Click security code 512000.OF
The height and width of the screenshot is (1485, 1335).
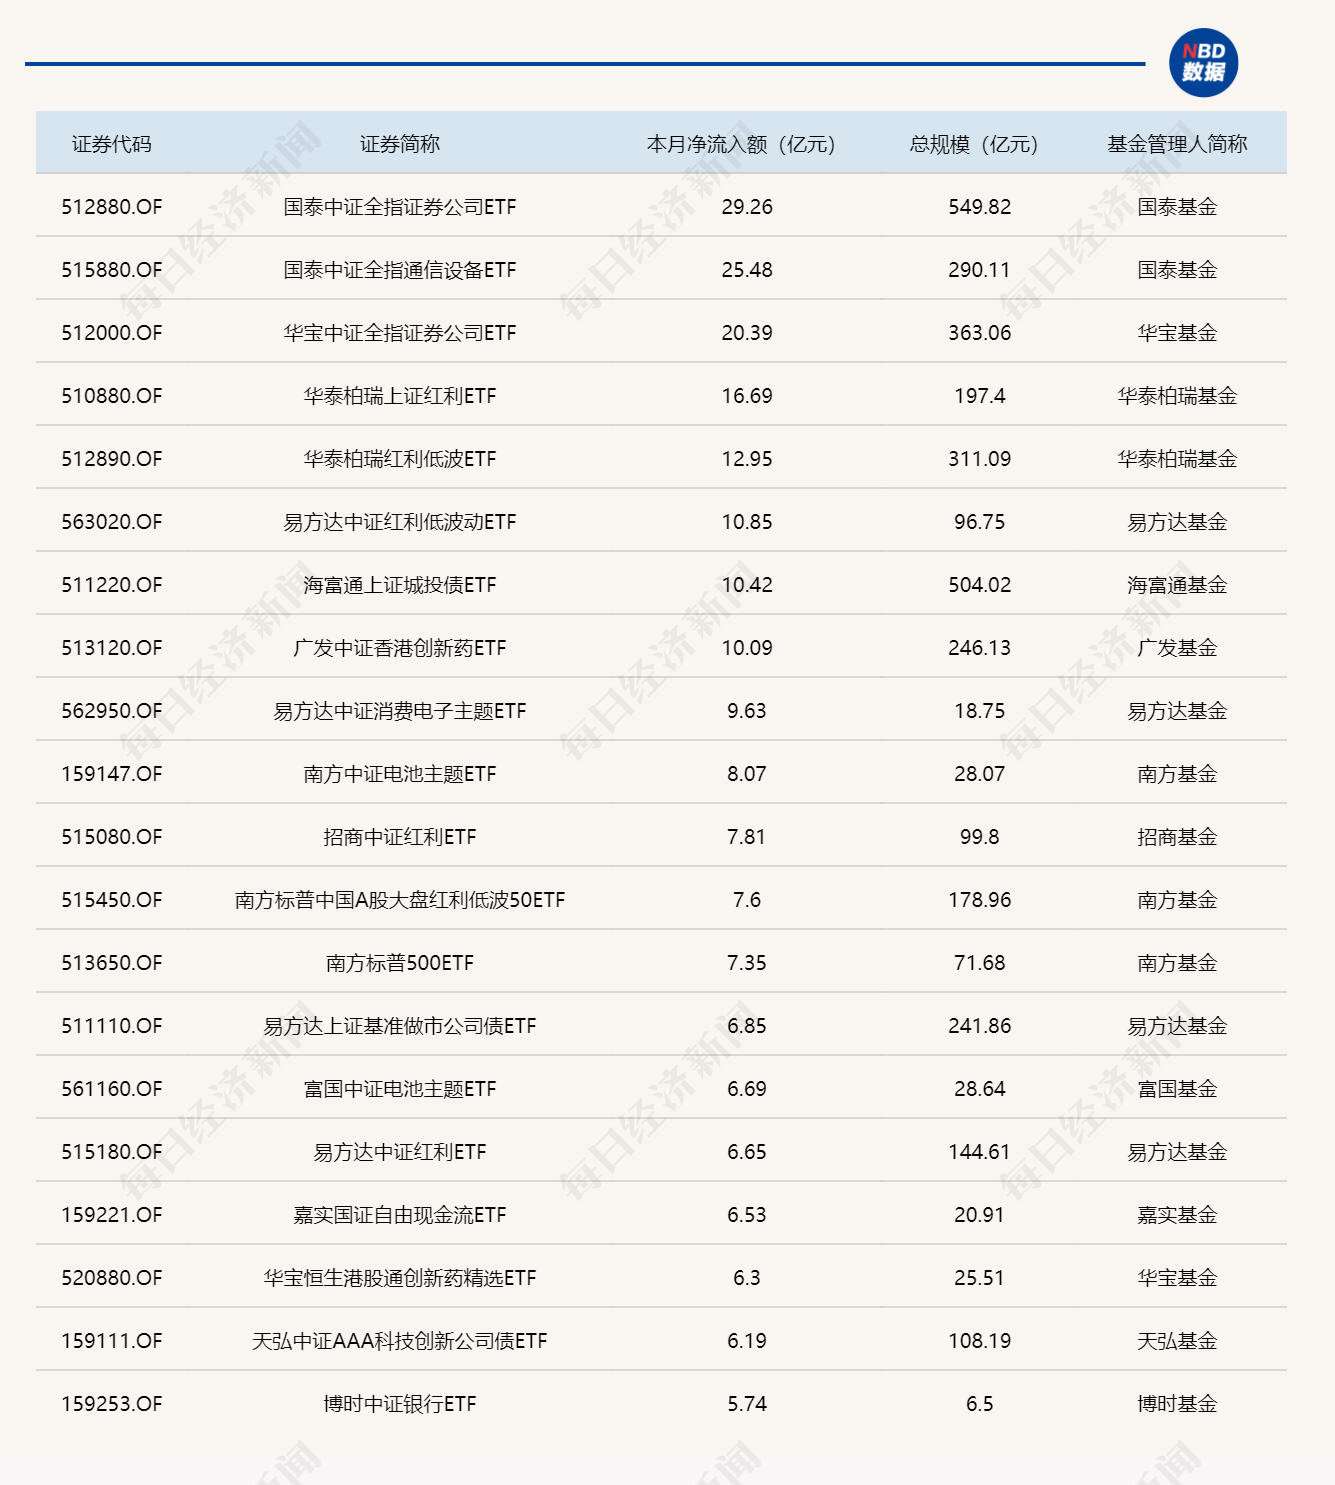[x=111, y=333]
